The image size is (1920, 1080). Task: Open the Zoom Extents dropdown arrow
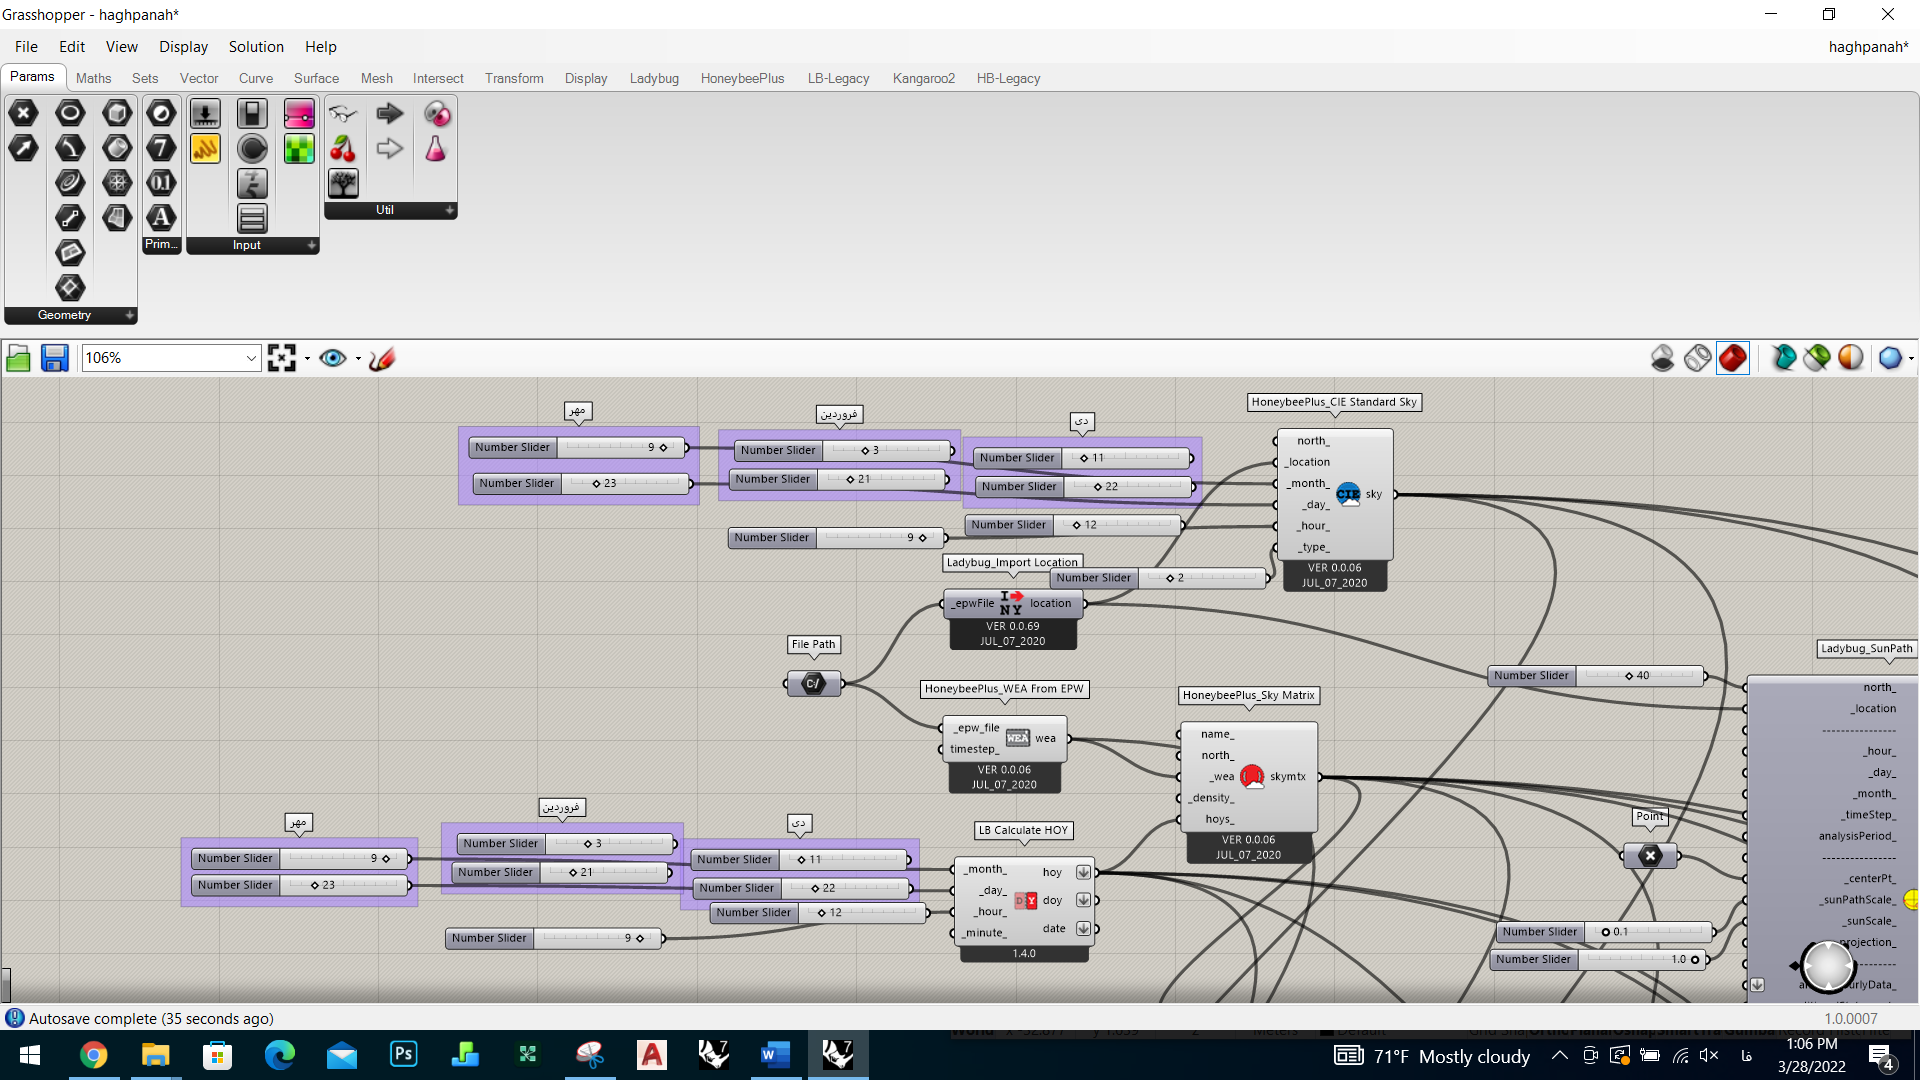click(x=307, y=358)
